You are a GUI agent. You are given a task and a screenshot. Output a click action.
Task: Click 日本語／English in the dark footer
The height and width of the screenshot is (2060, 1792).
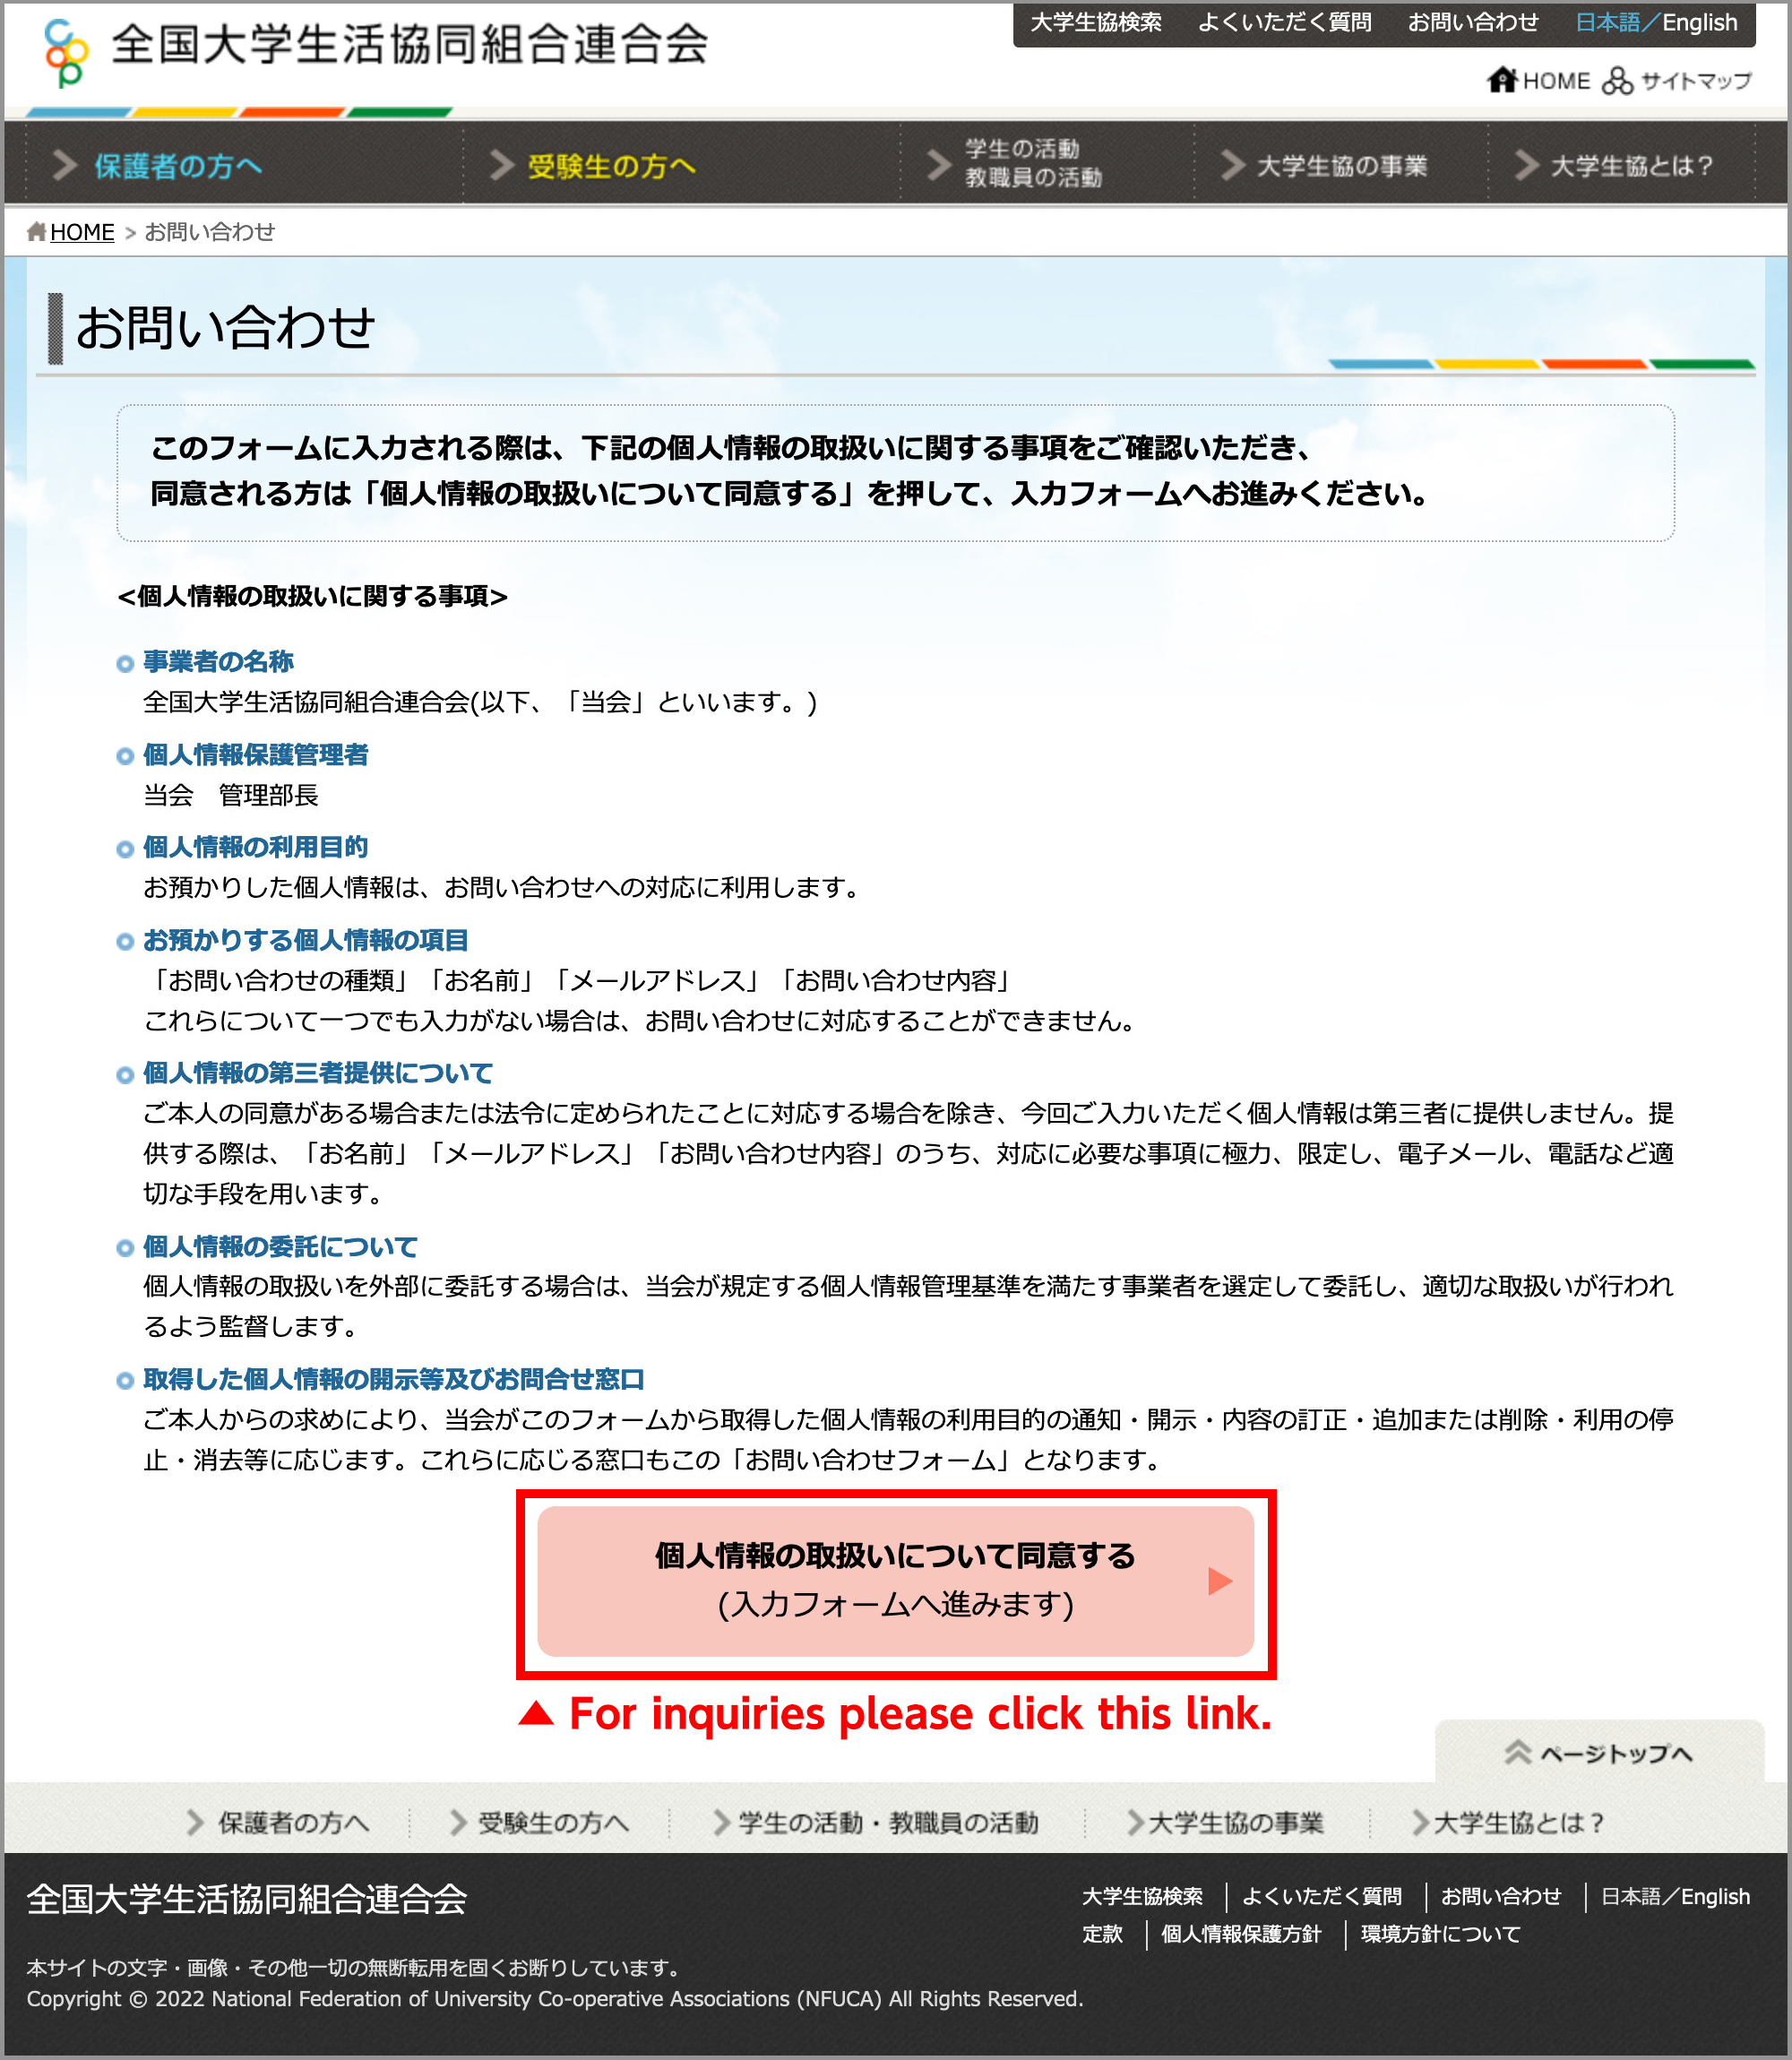[1675, 1896]
